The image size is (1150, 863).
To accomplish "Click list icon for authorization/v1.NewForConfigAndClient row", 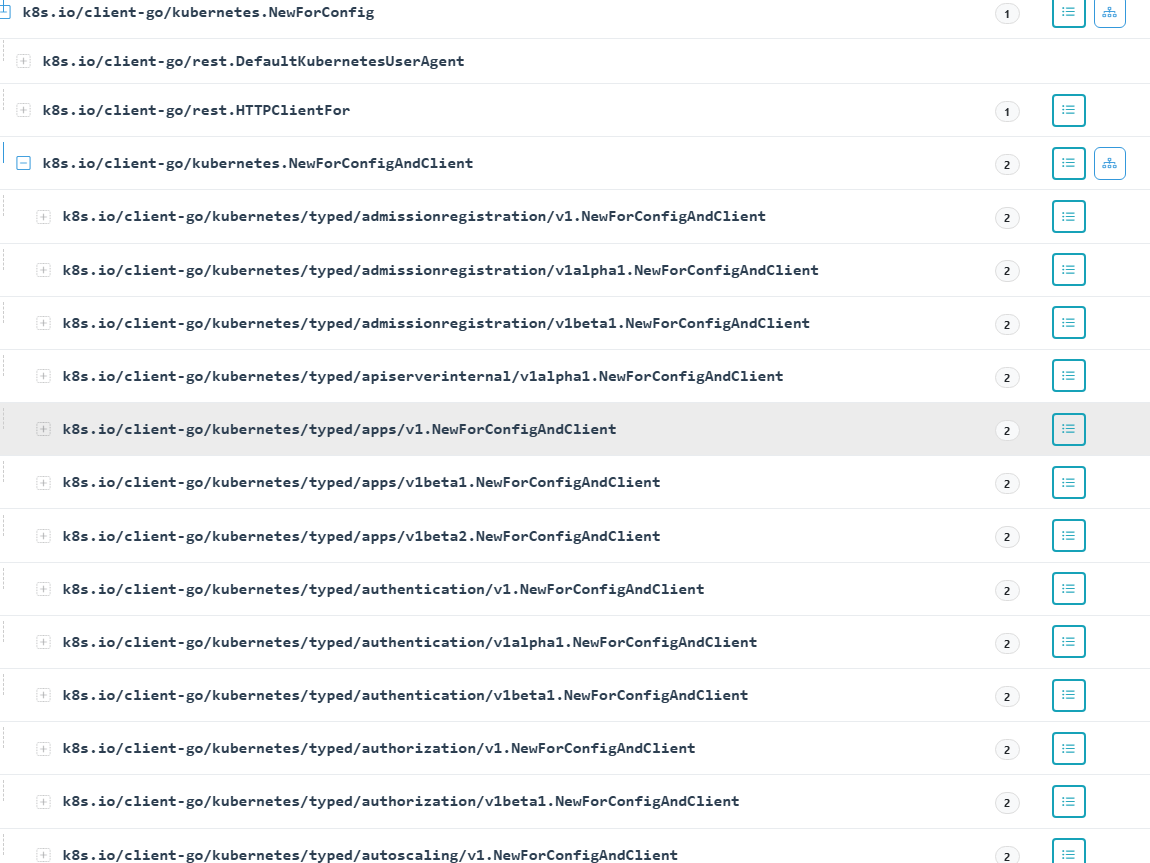I will point(1068,748).
